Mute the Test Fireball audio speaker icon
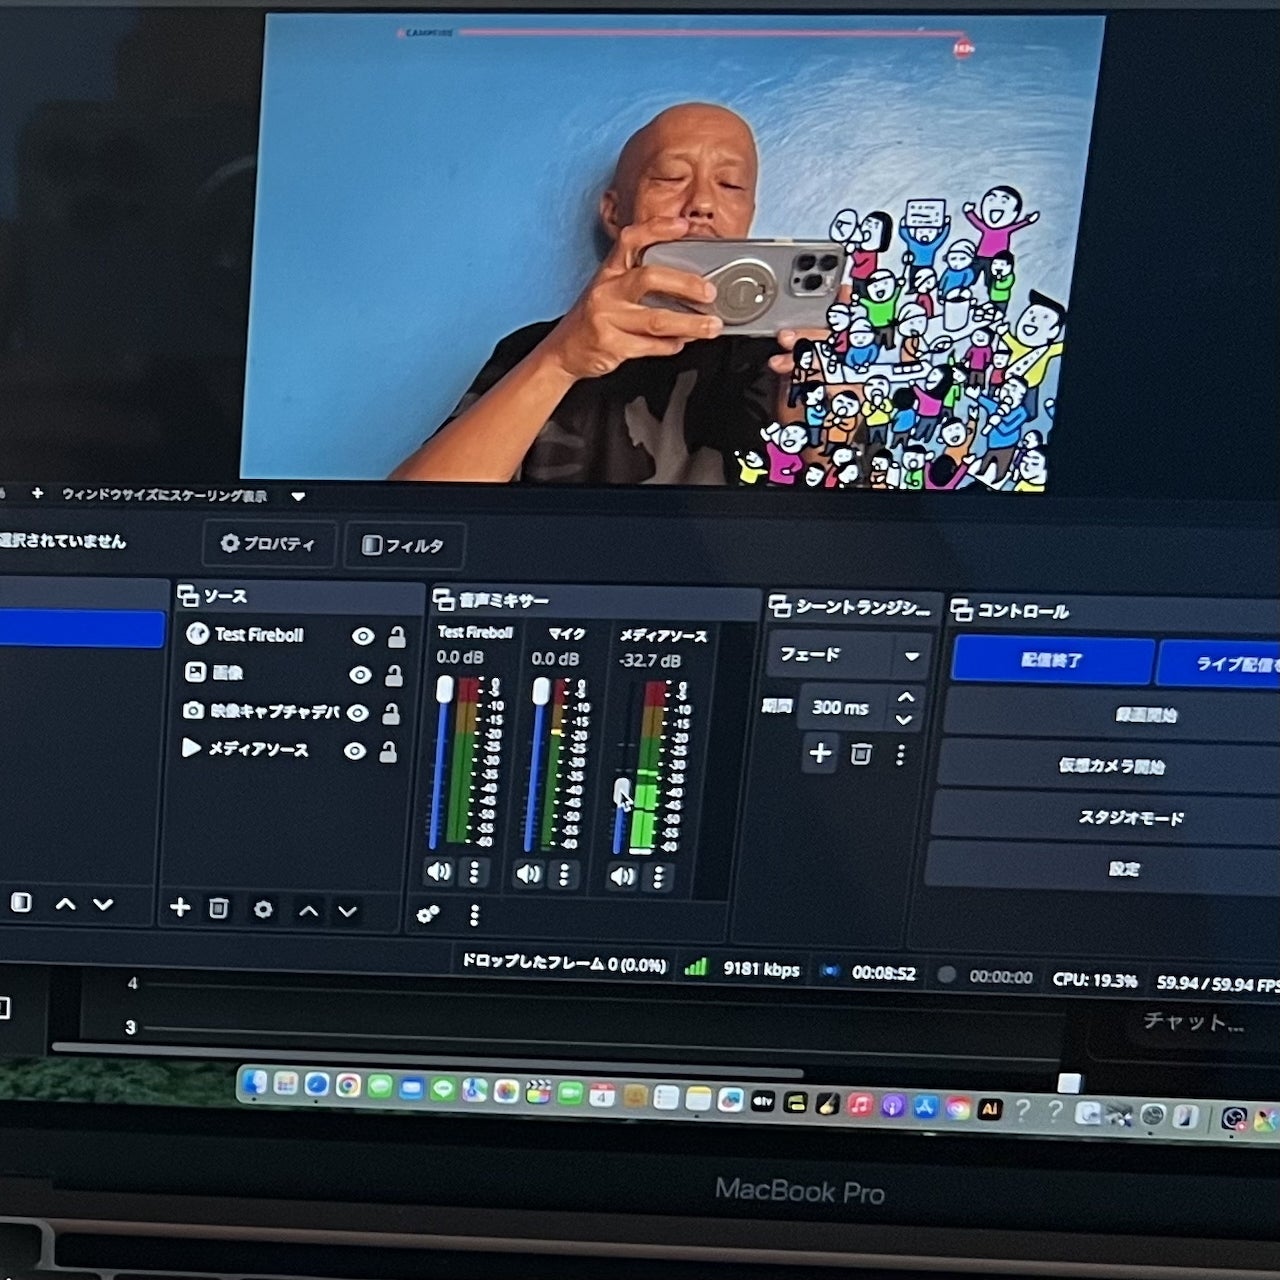Image resolution: width=1280 pixels, height=1280 pixels. click(x=439, y=871)
